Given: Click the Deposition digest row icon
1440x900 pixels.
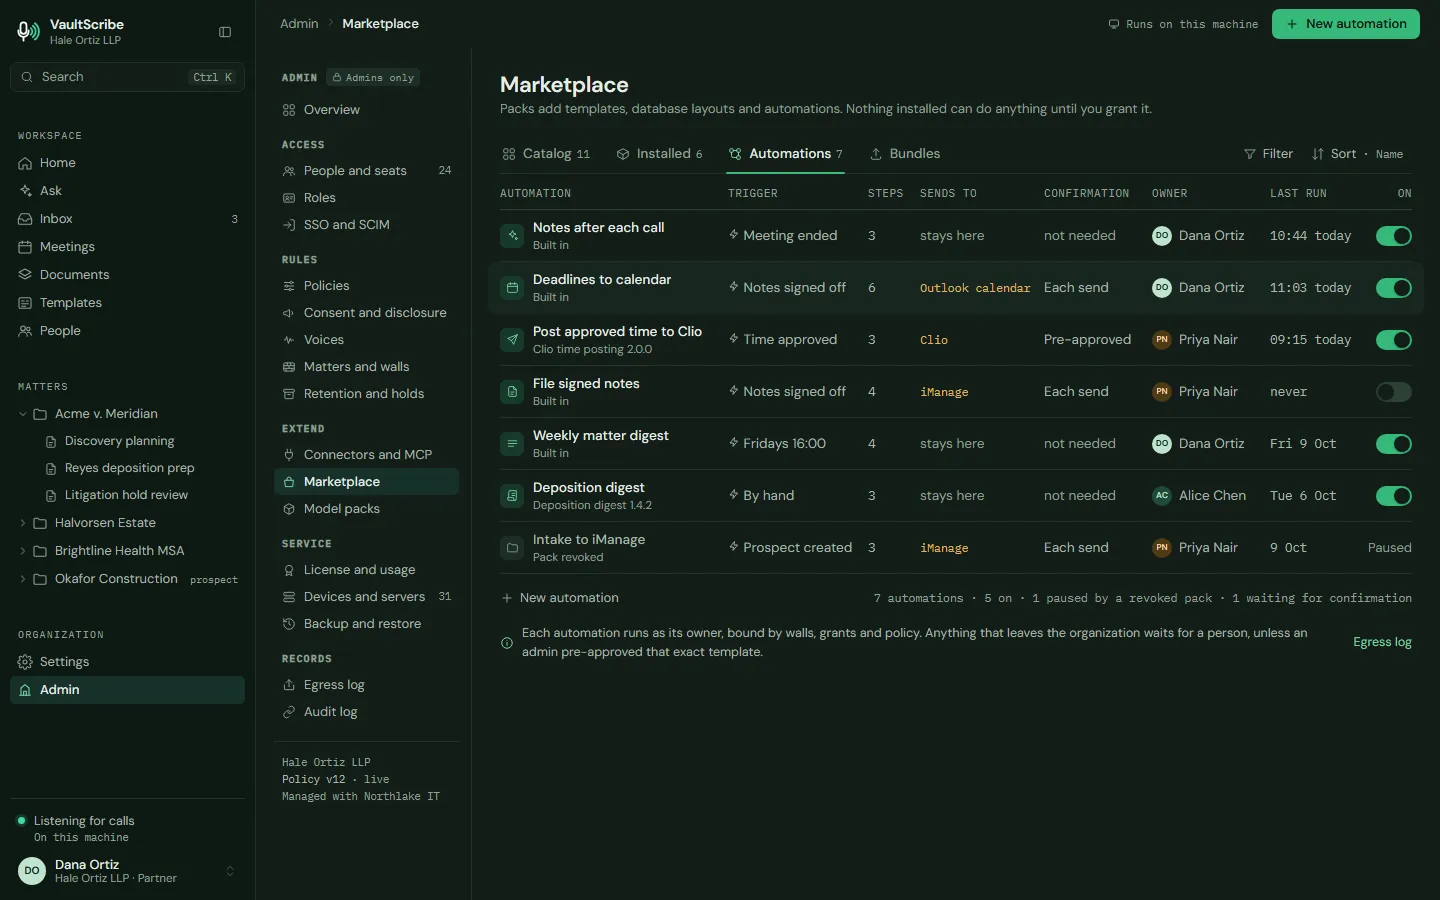Looking at the screenshot, I should point(512,496).
